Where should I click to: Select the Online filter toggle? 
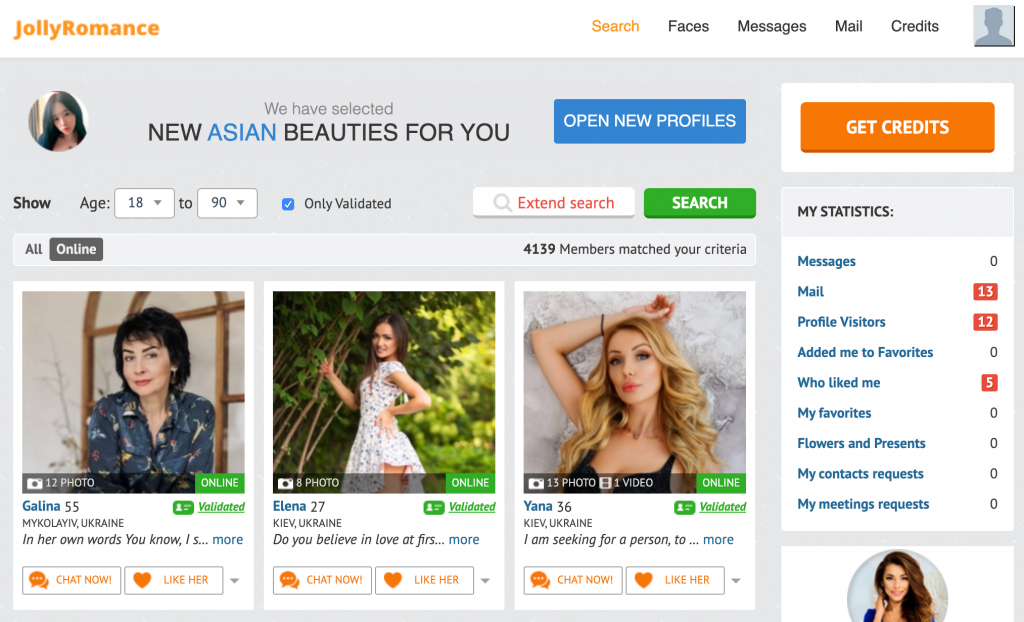[x=76, y=249]
